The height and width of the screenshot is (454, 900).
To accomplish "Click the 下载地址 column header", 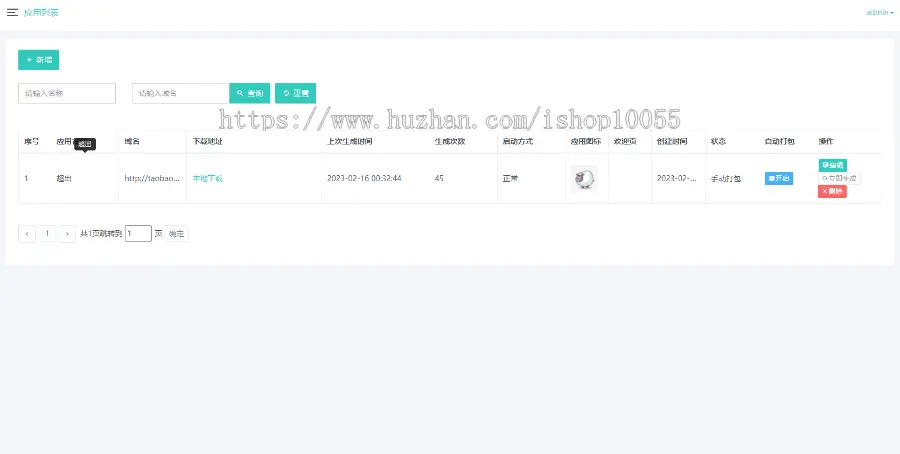I will coord(207,141).
